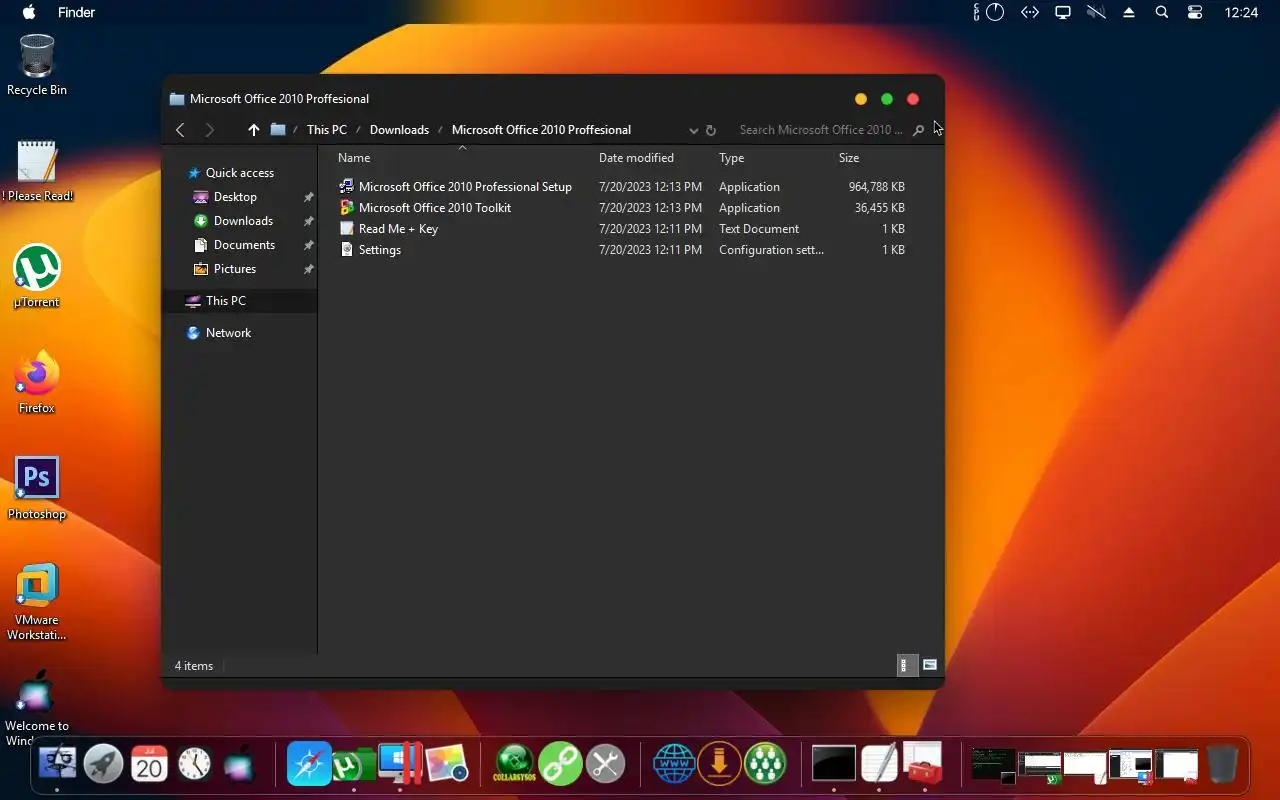The width and height of the screenshot is (1280, 800).
Task: Open the address bar history dropdown chevron
Action: [x=693, y=130]
